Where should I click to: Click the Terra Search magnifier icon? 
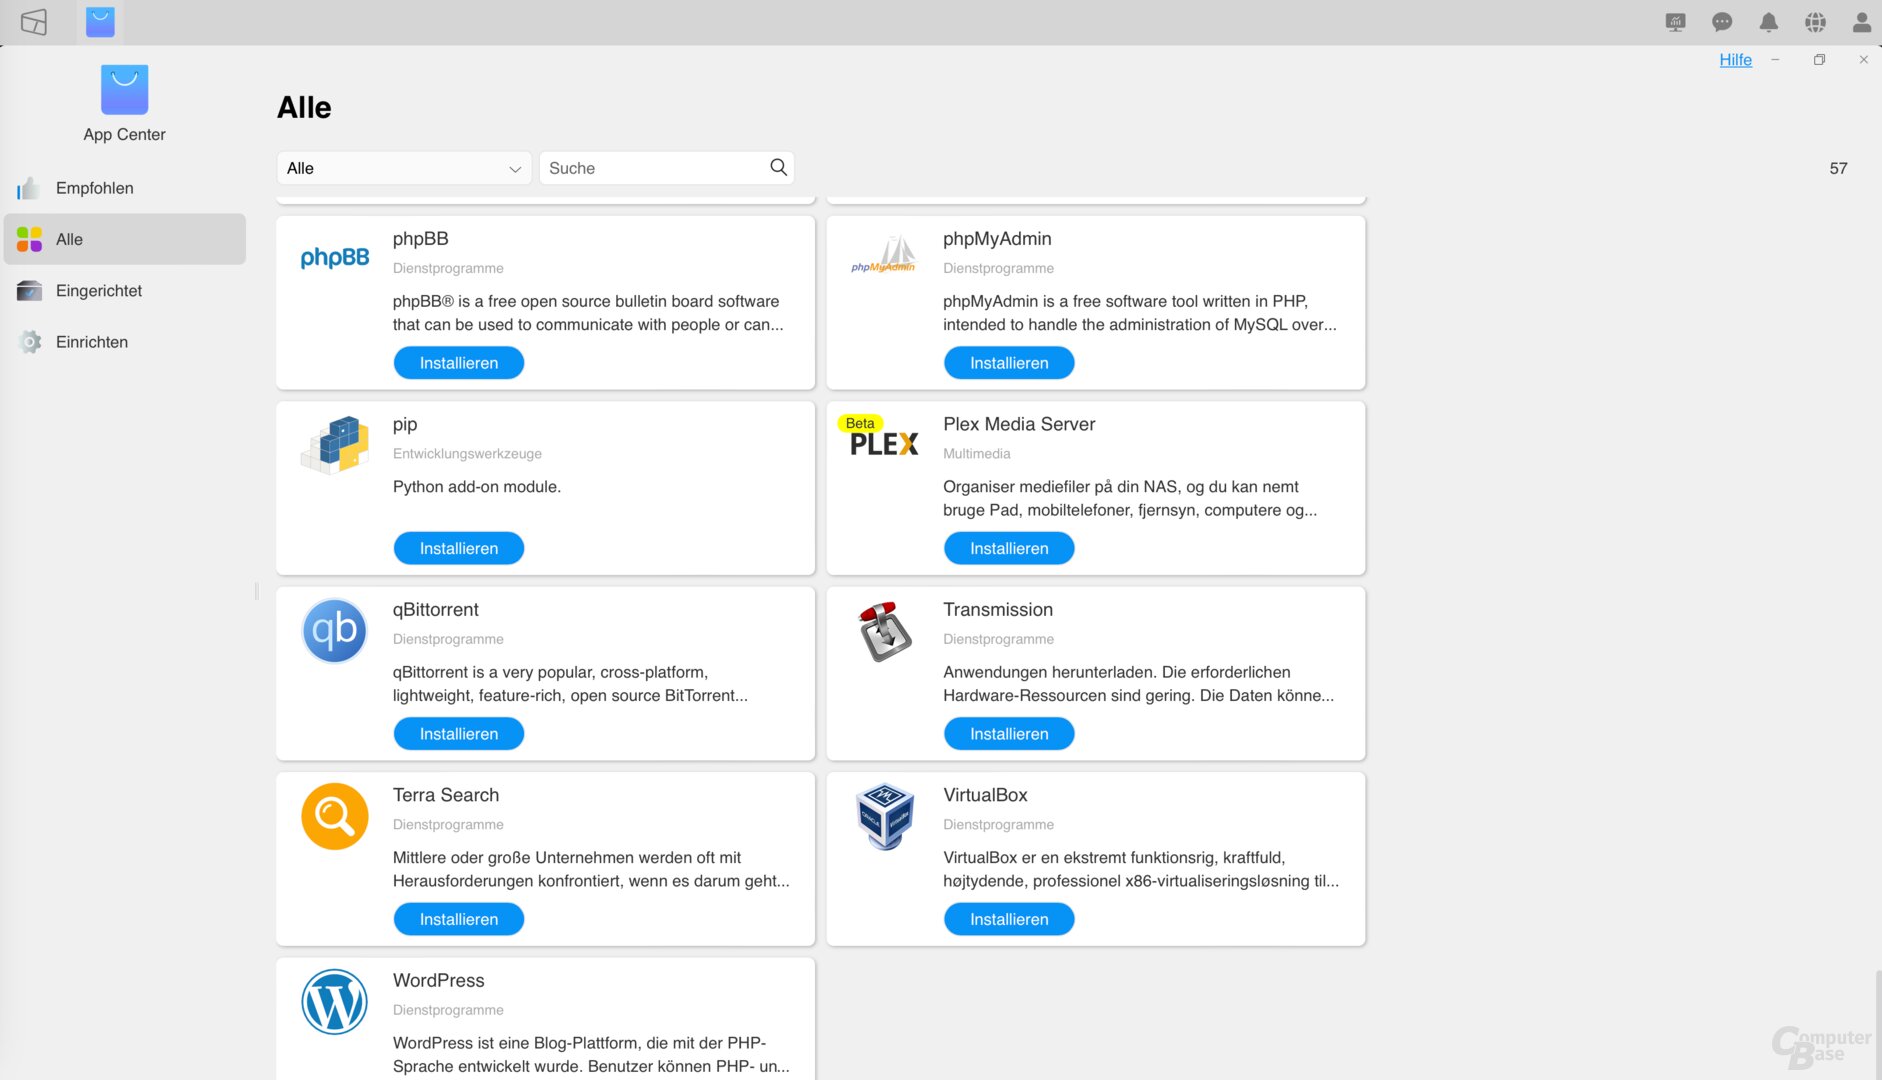(x=334, y=816)
